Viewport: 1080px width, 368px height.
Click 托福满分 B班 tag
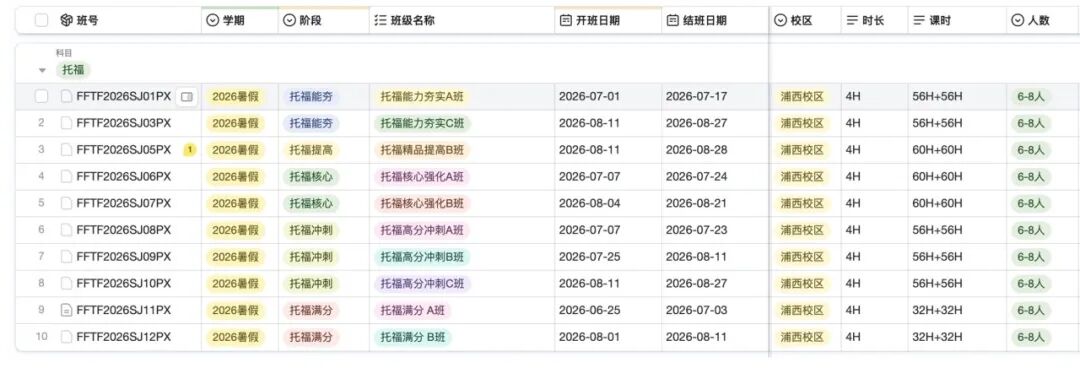tap(413, 337)
